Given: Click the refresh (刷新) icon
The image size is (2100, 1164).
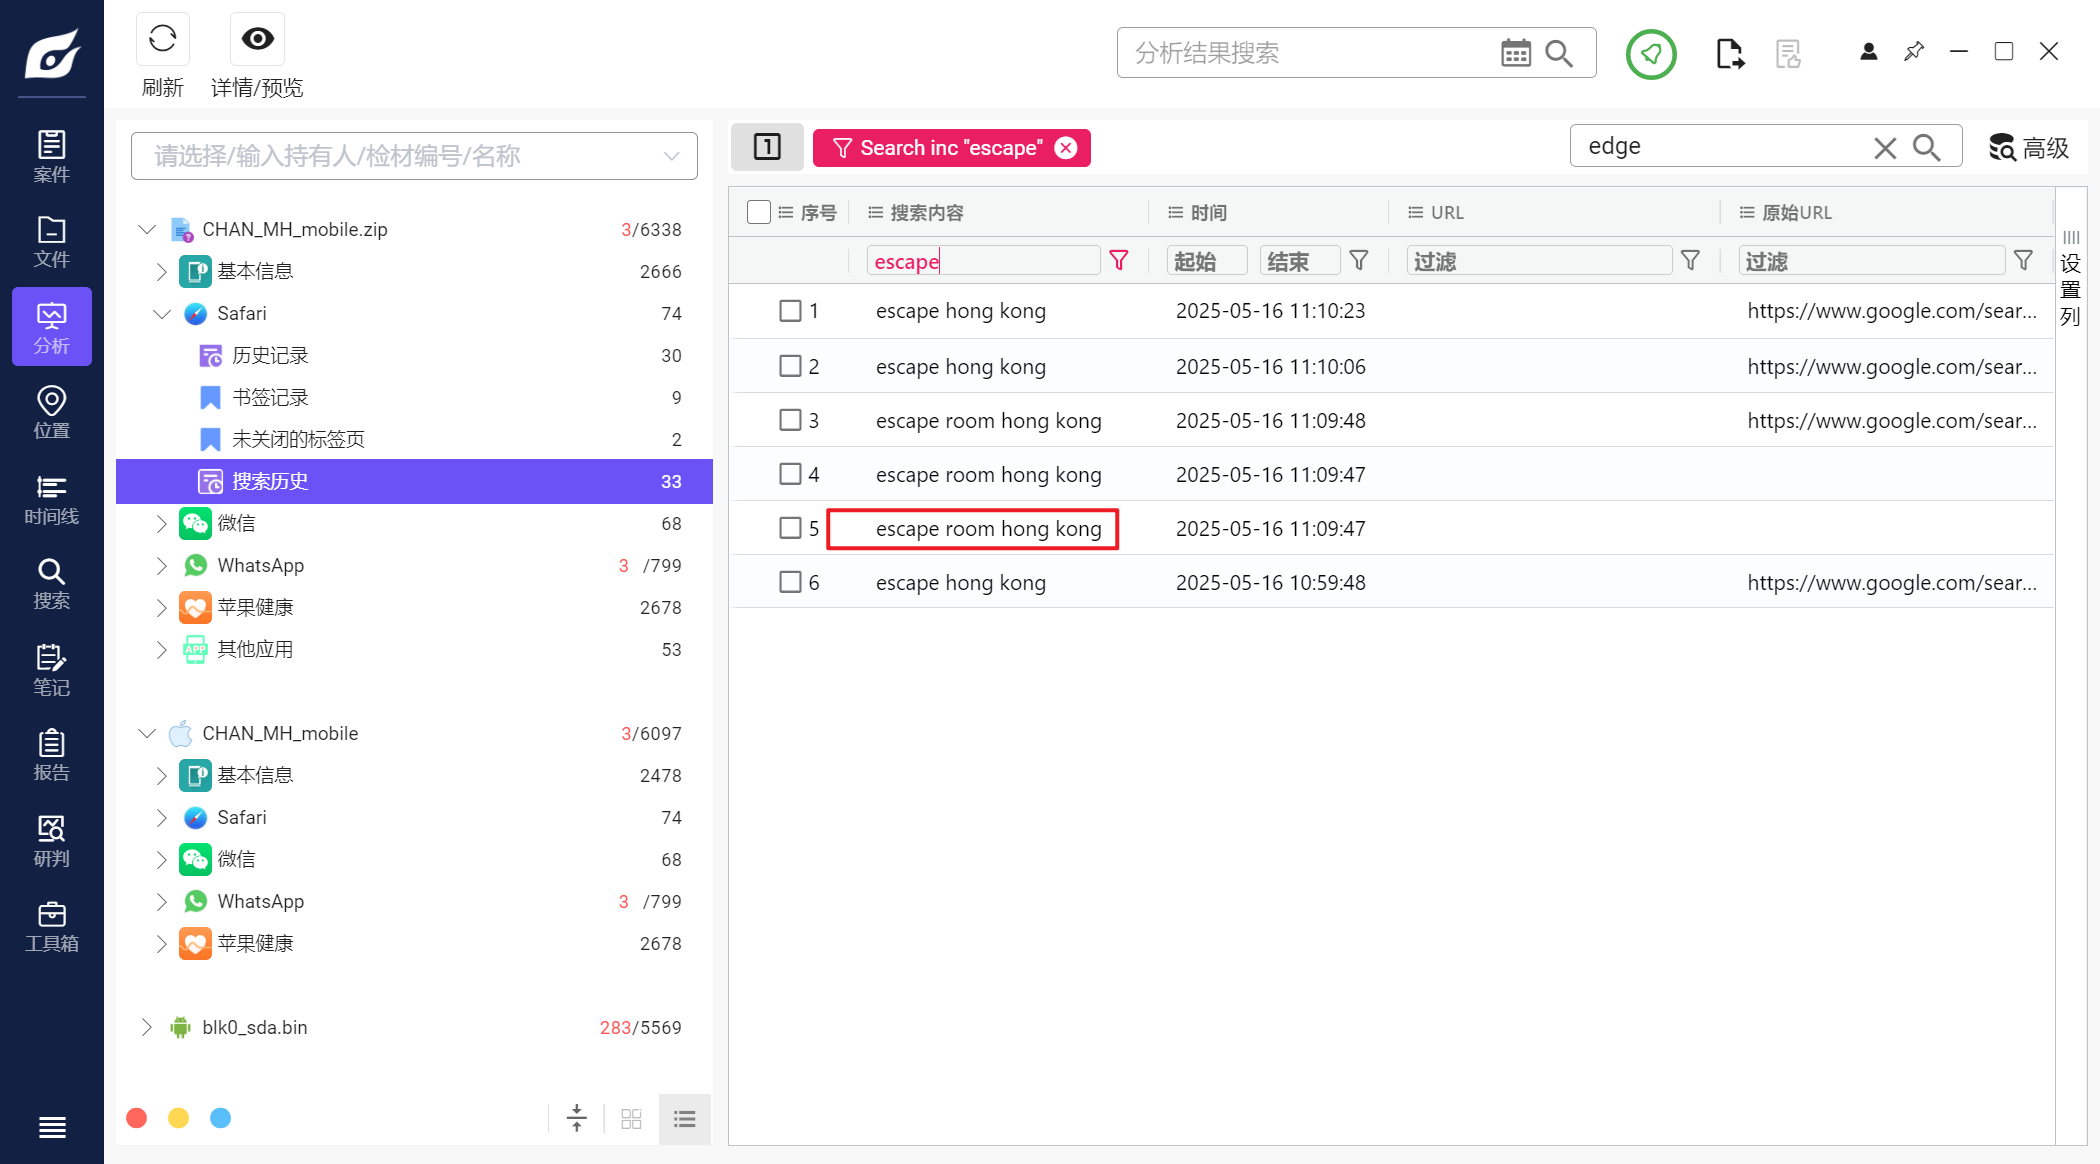Looking at the screenshot, I should (x=162, y=39).
